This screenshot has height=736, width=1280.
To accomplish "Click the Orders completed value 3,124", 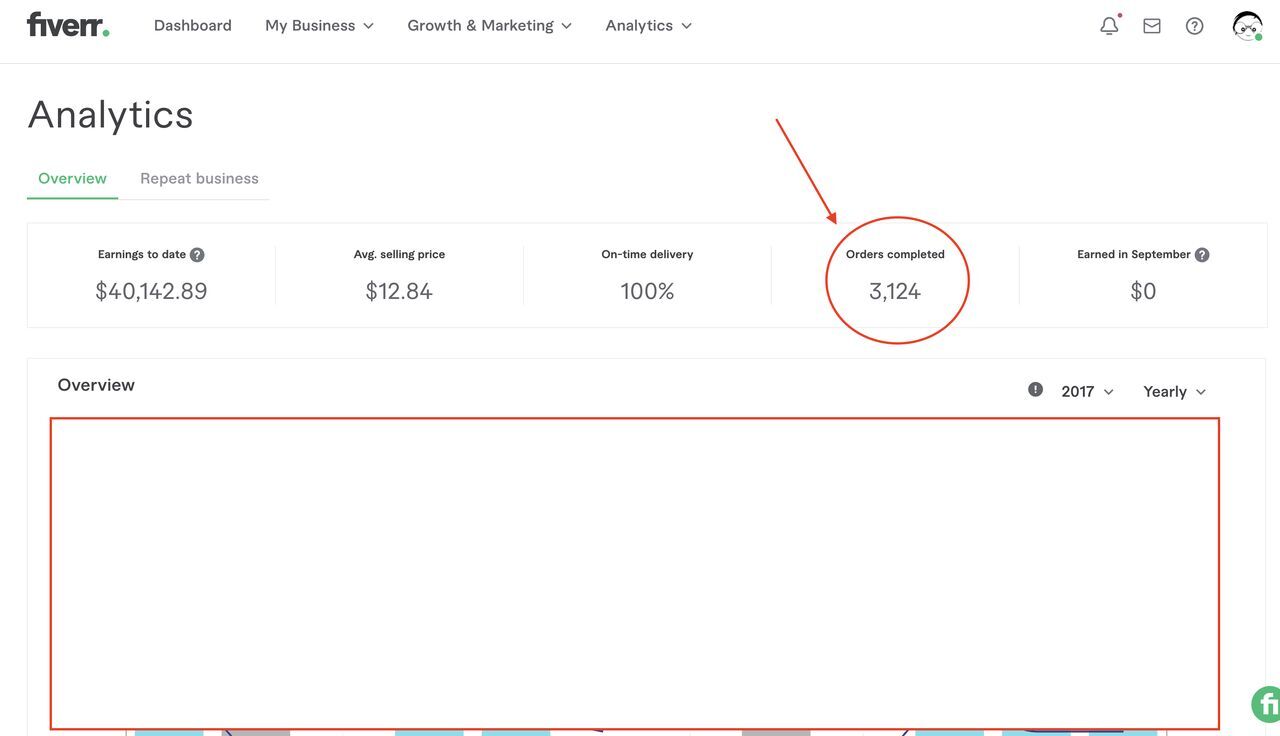I will tap(895, 292).
